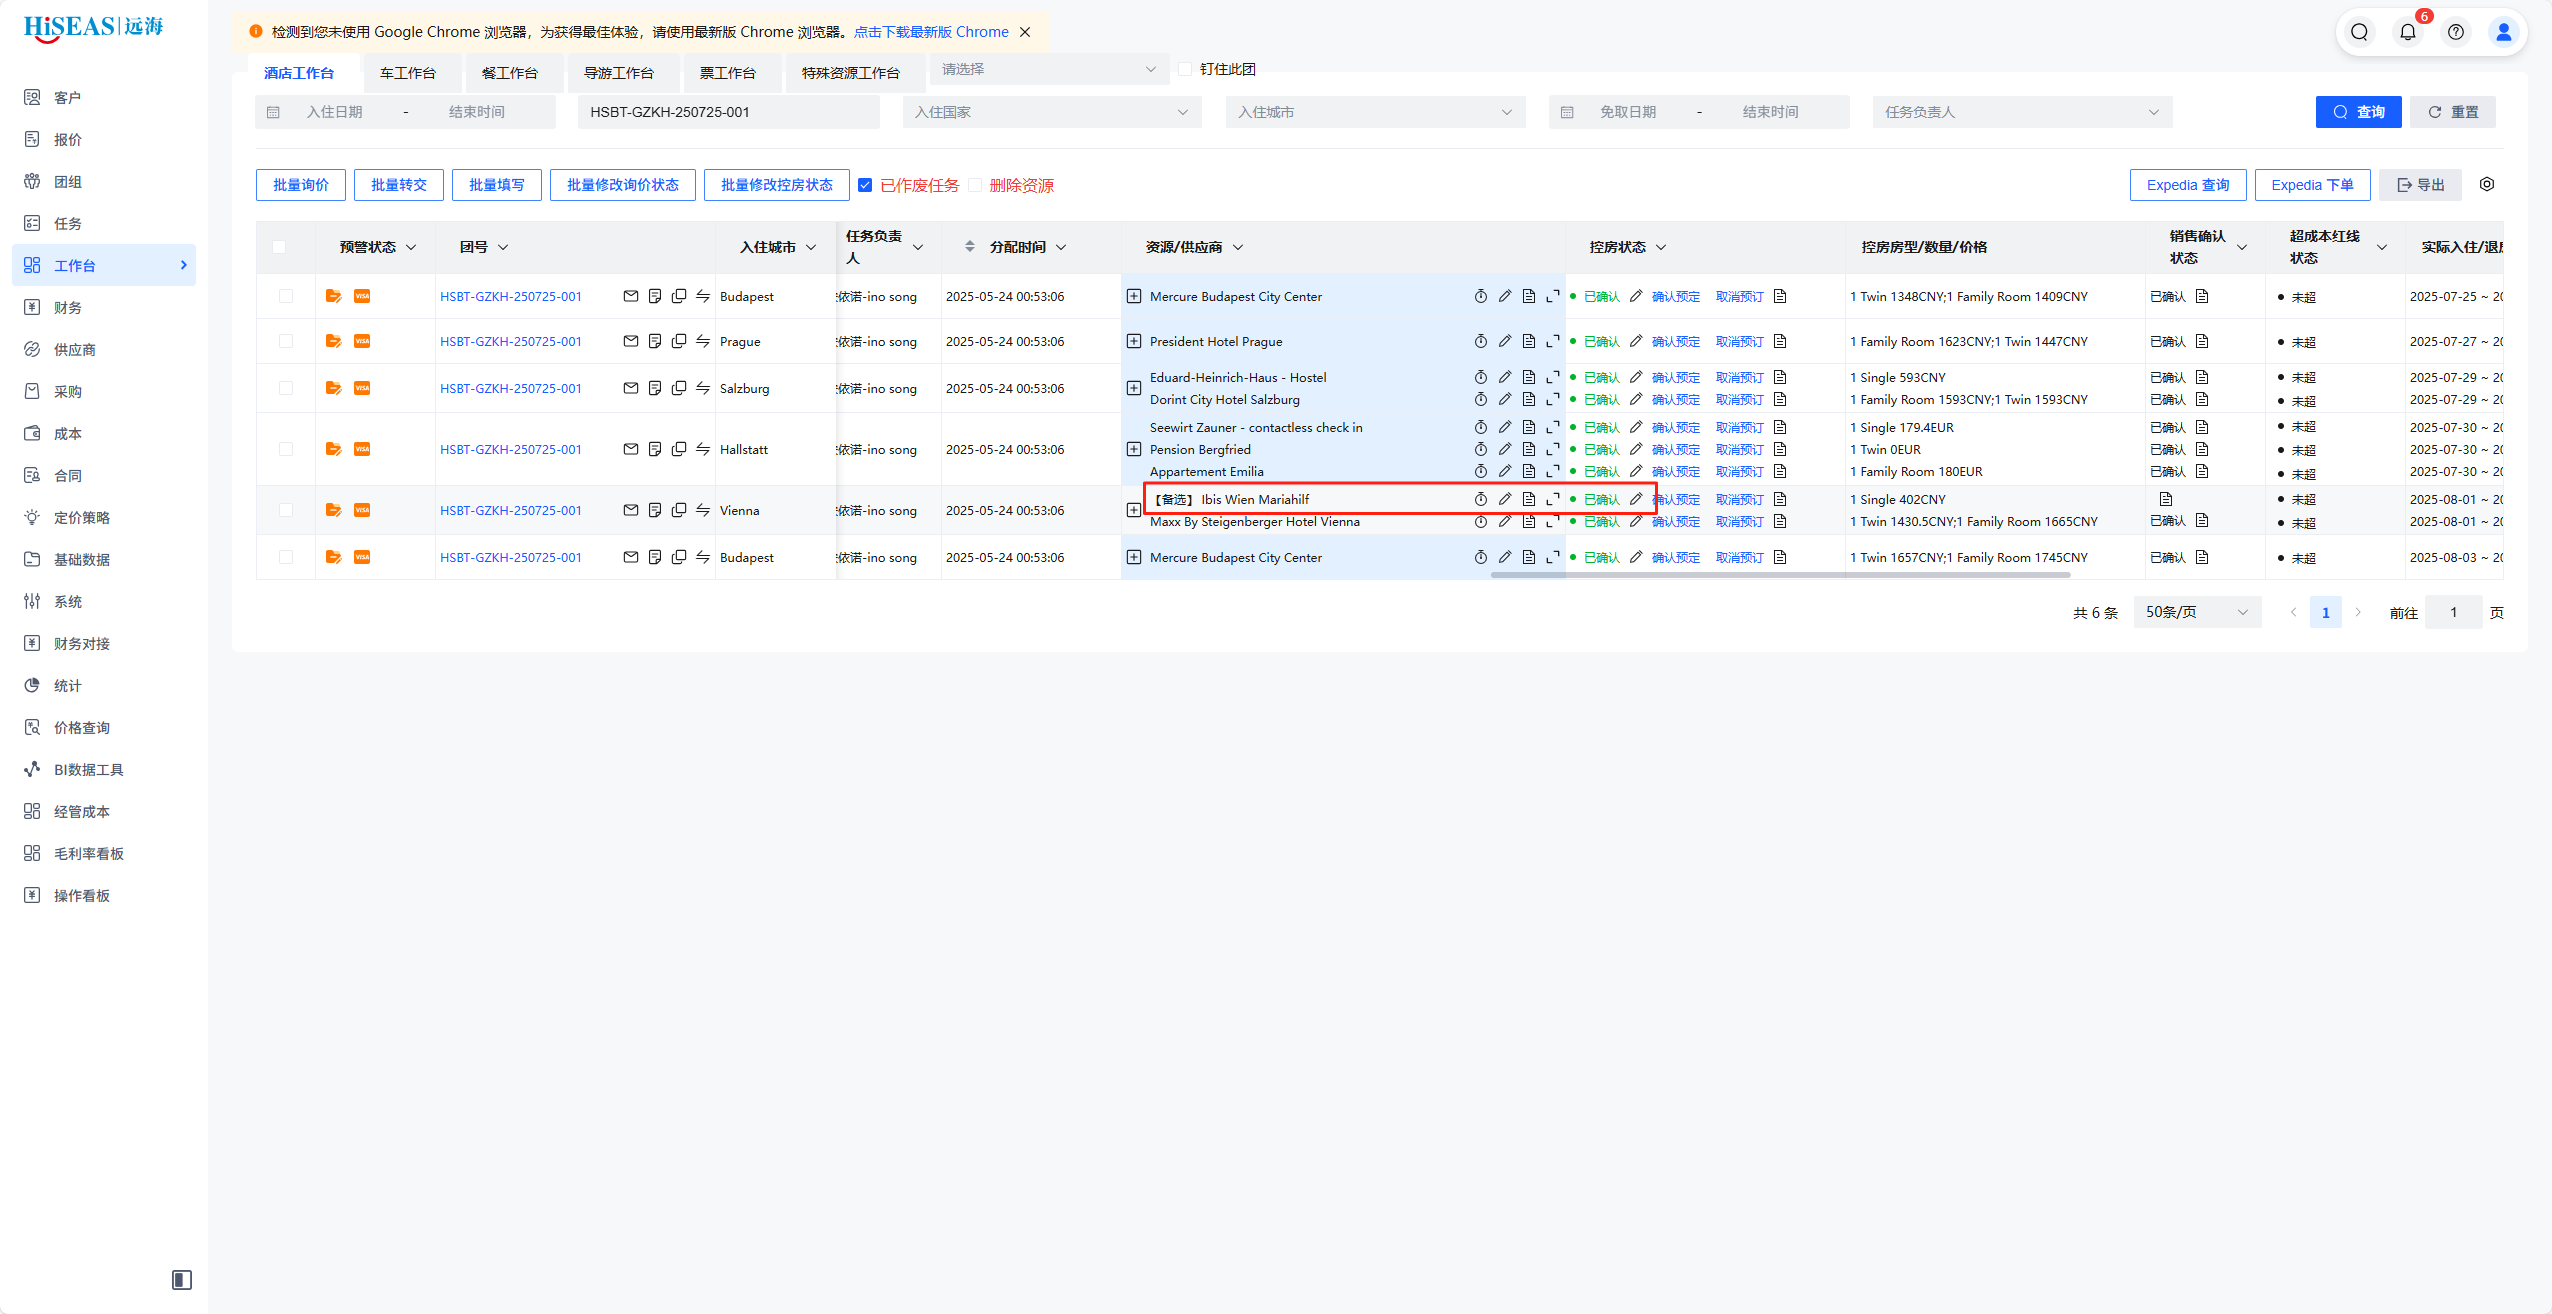Viewport: 2552px width, 1314px height.
Task: Open the help question mark icon
Action: [2456, 32]
